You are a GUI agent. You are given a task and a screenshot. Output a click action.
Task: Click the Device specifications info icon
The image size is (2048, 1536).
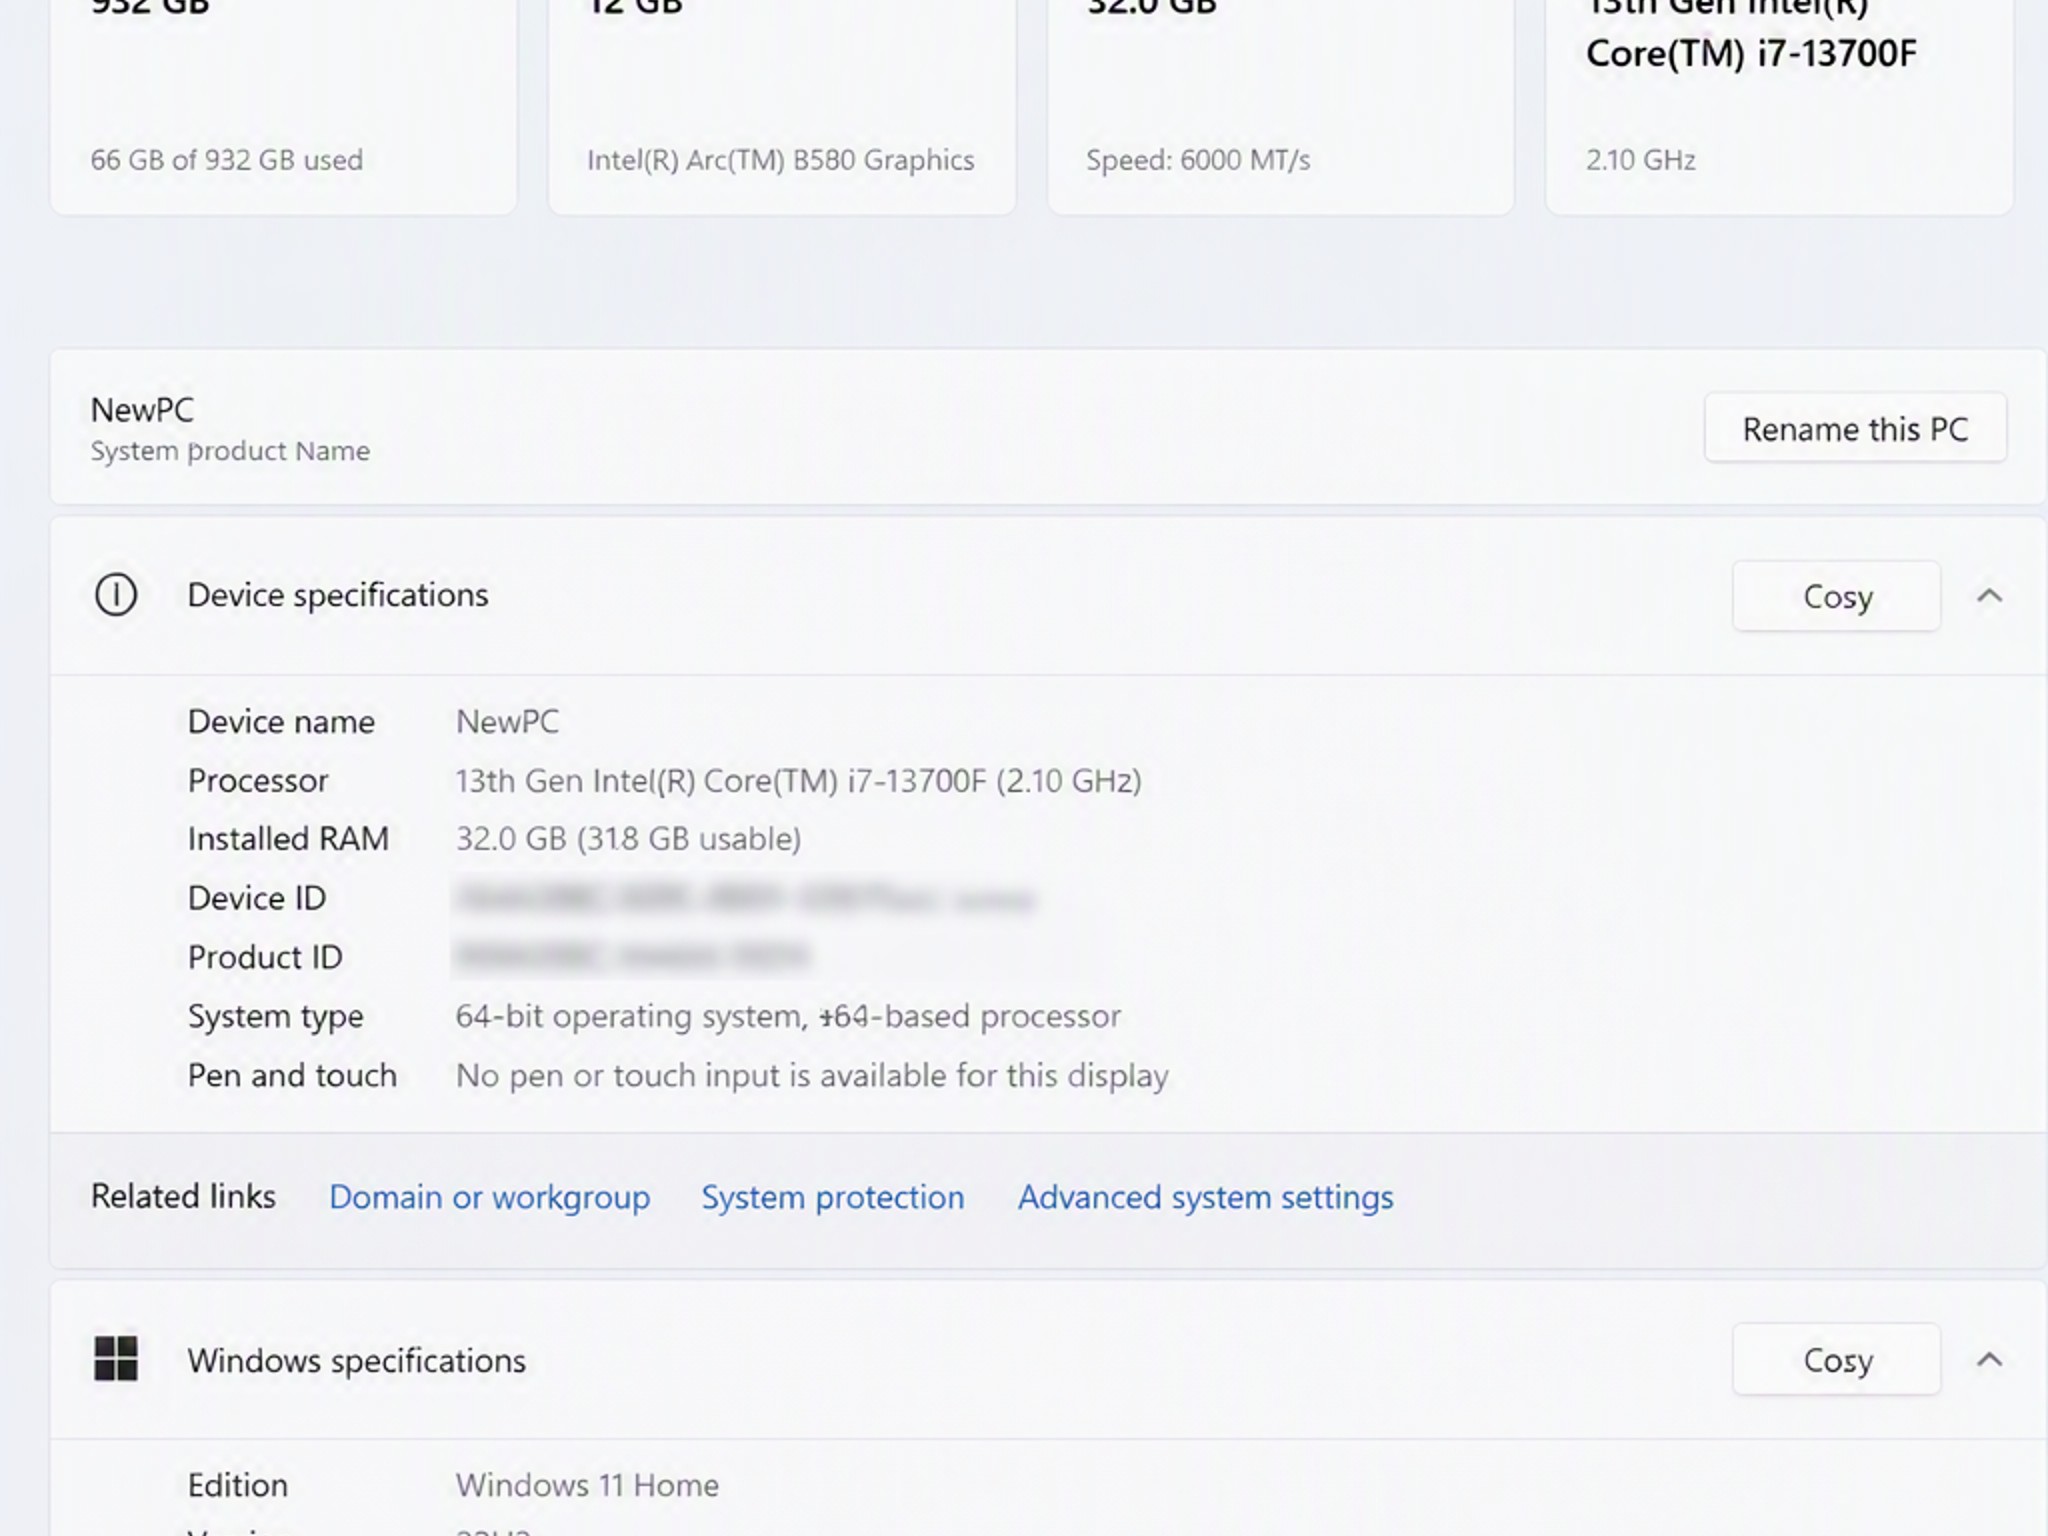[x=116, y=595]
